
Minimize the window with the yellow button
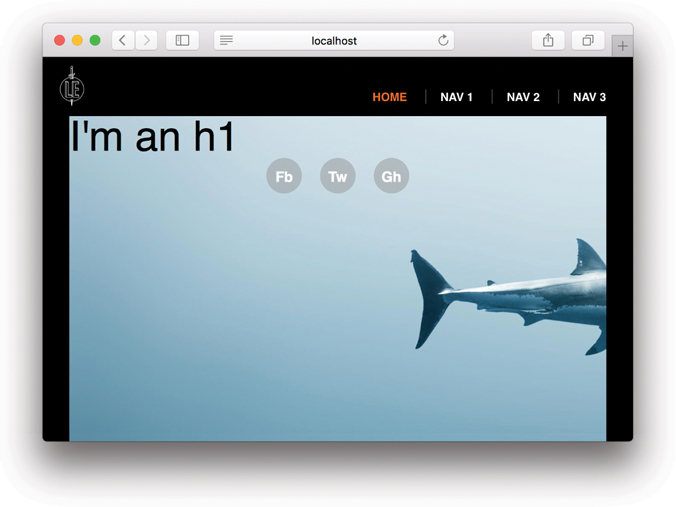pyautogui.click(x=77, y=40)
